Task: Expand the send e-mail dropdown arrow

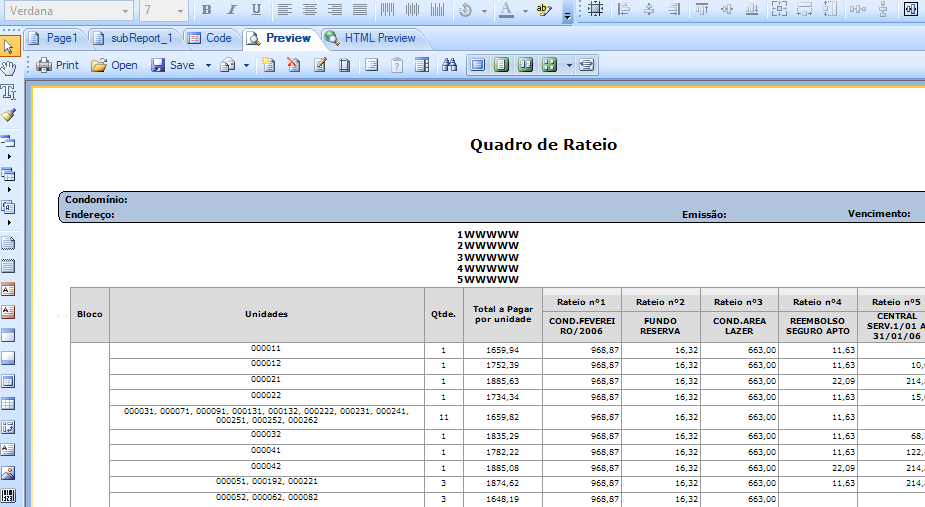Action: click(x=247, y=65)
